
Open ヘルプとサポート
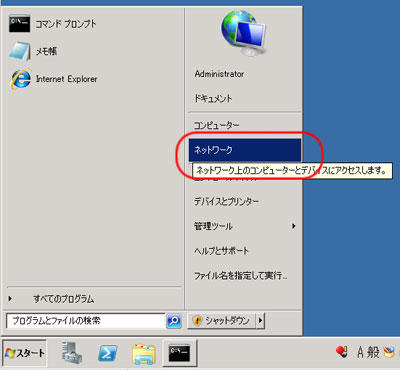pyautogui.click(x=221, y=251)
